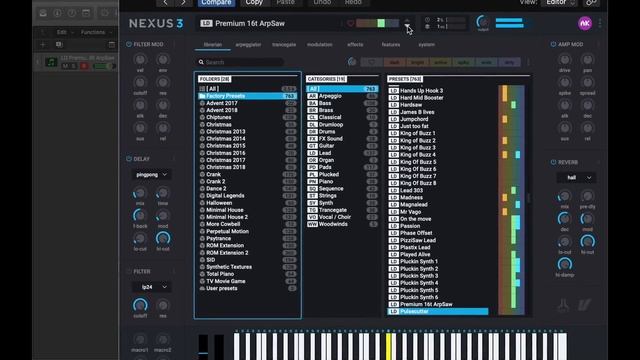This screenshot has height=360, width=640.
Task: Toggle the red record enable button on track
Action: tap(84, 66)
